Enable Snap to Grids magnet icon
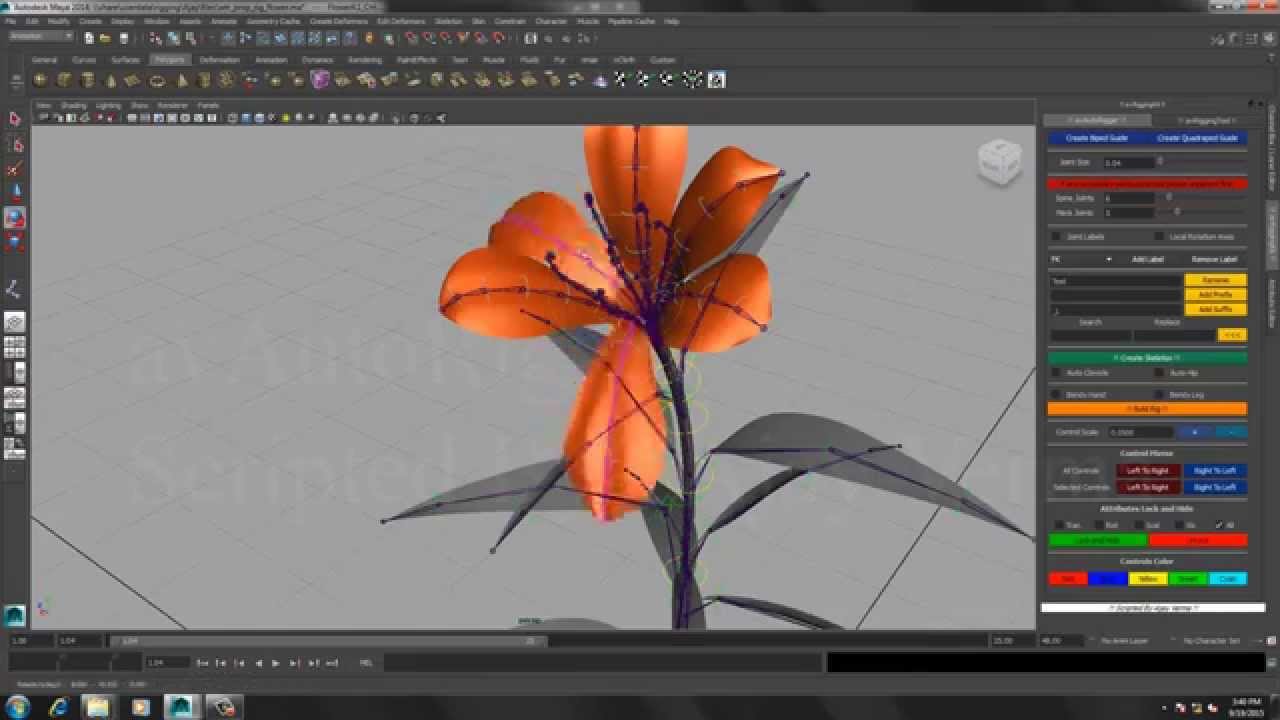1280x720 pixels. coord(412,38)
